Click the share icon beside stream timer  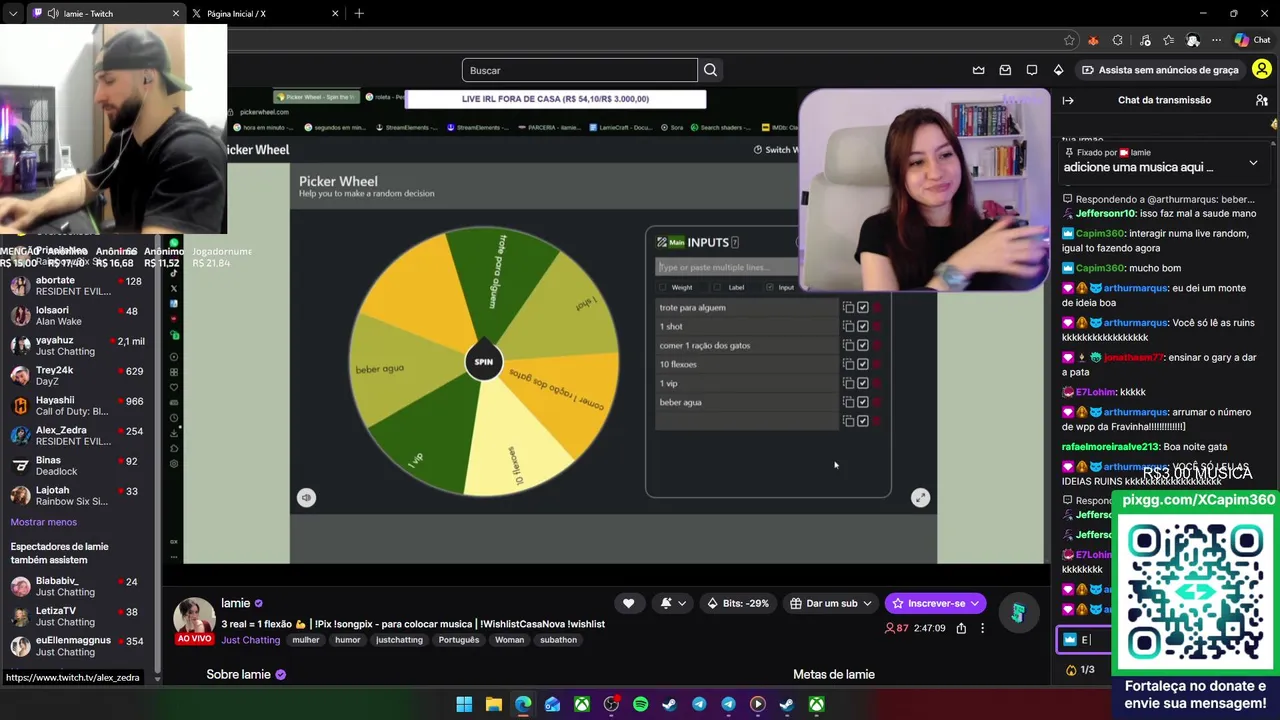(x=961, y=628)
